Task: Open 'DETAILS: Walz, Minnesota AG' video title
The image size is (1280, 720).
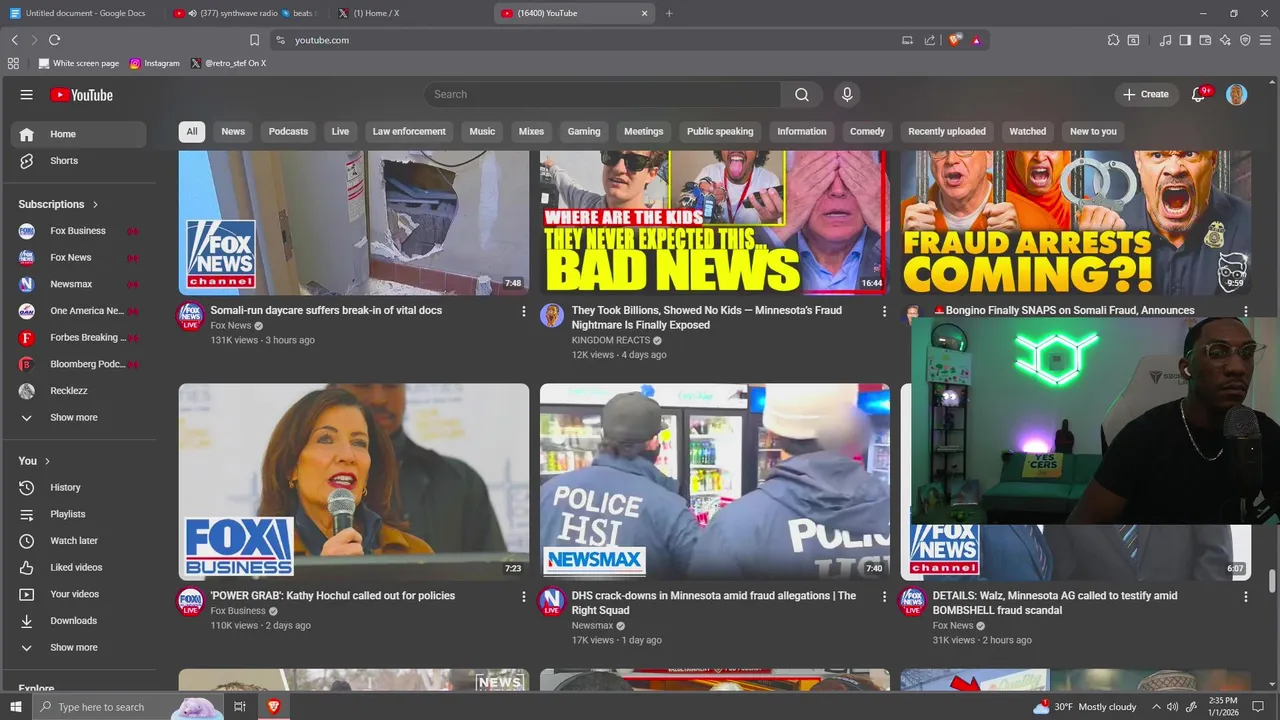Action: pos(1054,603)
